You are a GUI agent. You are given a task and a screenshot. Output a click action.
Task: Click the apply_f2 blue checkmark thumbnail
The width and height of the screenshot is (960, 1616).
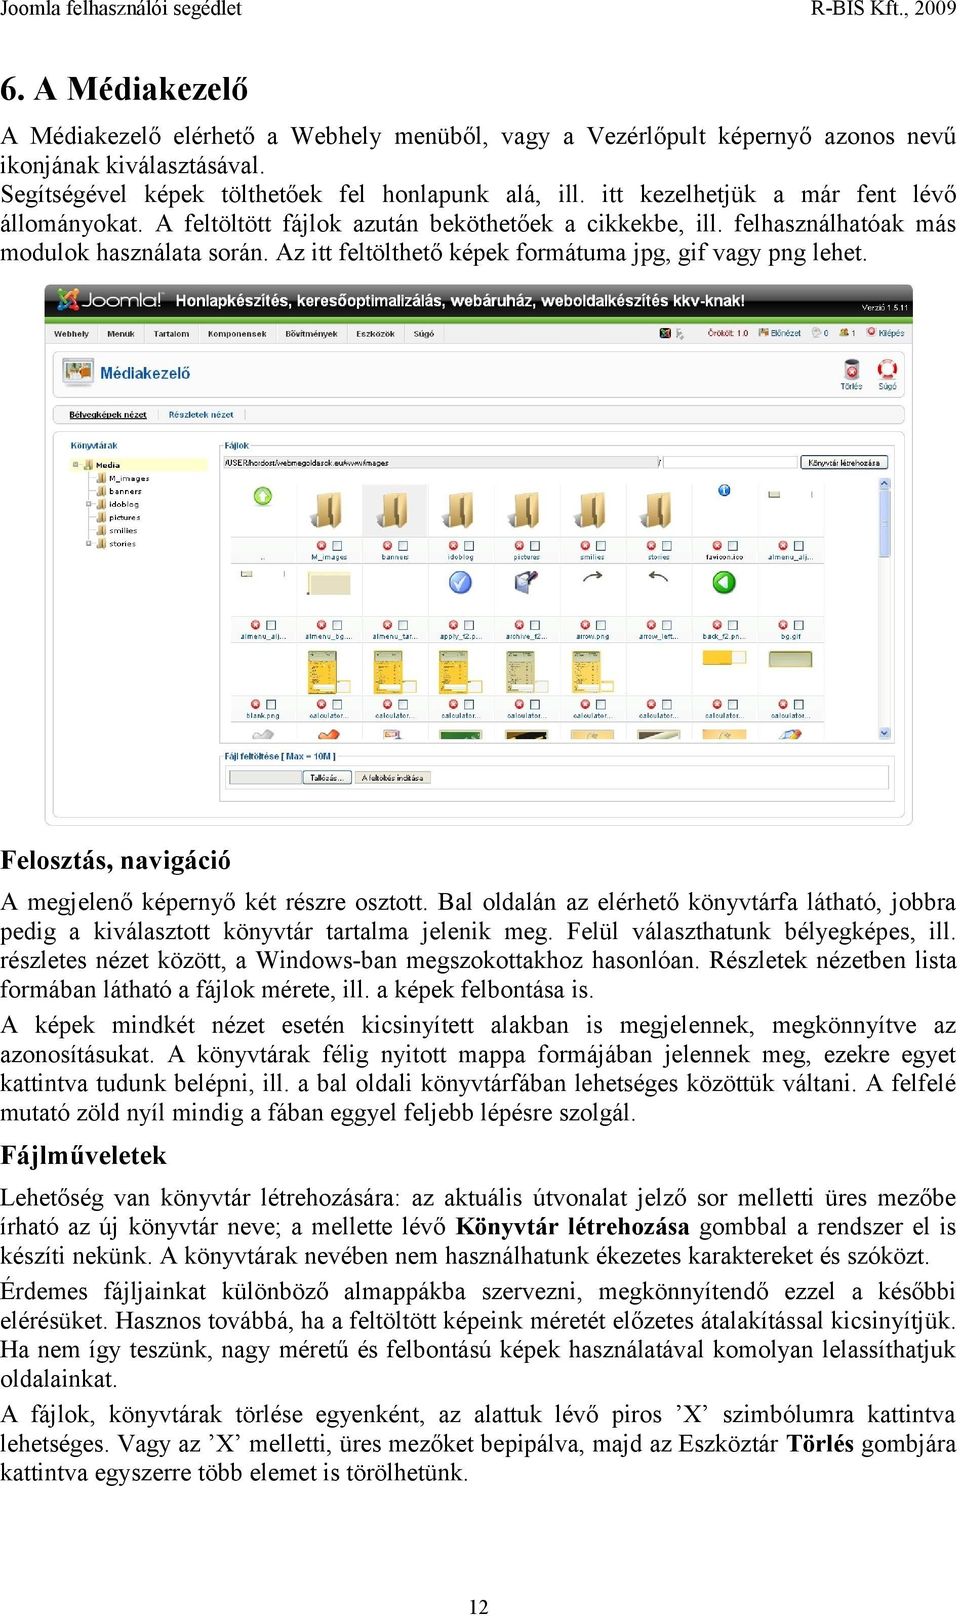click(x=461, y=582)
